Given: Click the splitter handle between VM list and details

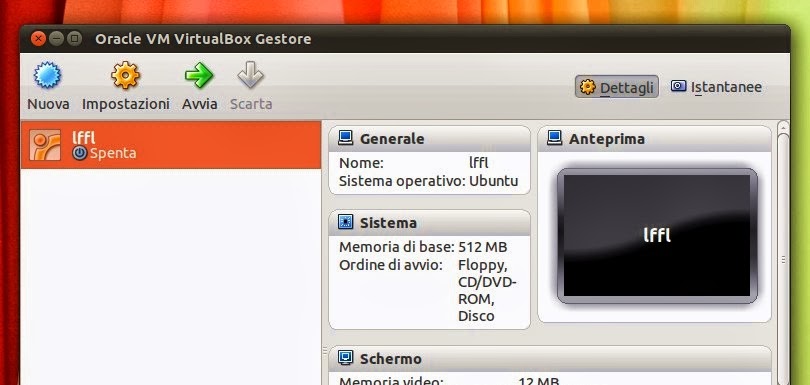Looking at the screenshot, I should click(325, 351).
